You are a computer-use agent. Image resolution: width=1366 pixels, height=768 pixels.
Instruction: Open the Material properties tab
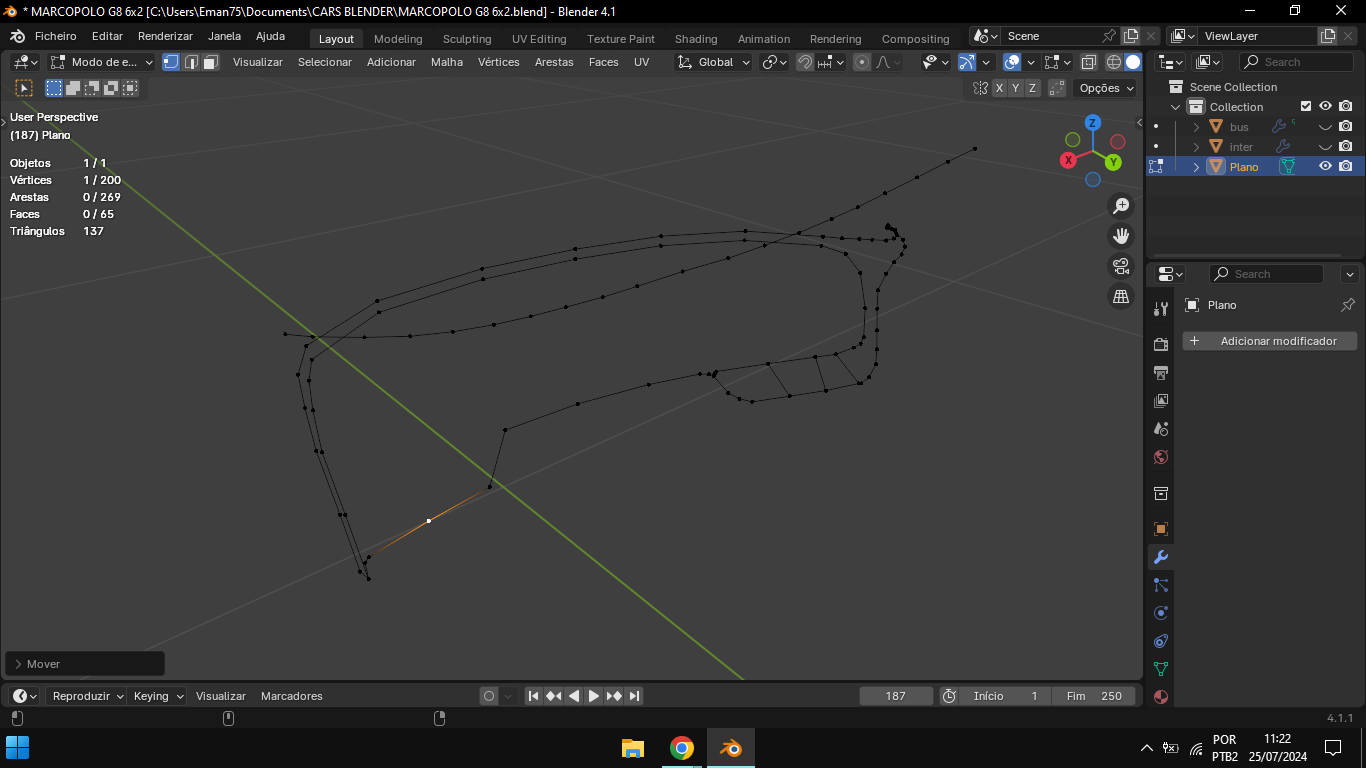1161,696
